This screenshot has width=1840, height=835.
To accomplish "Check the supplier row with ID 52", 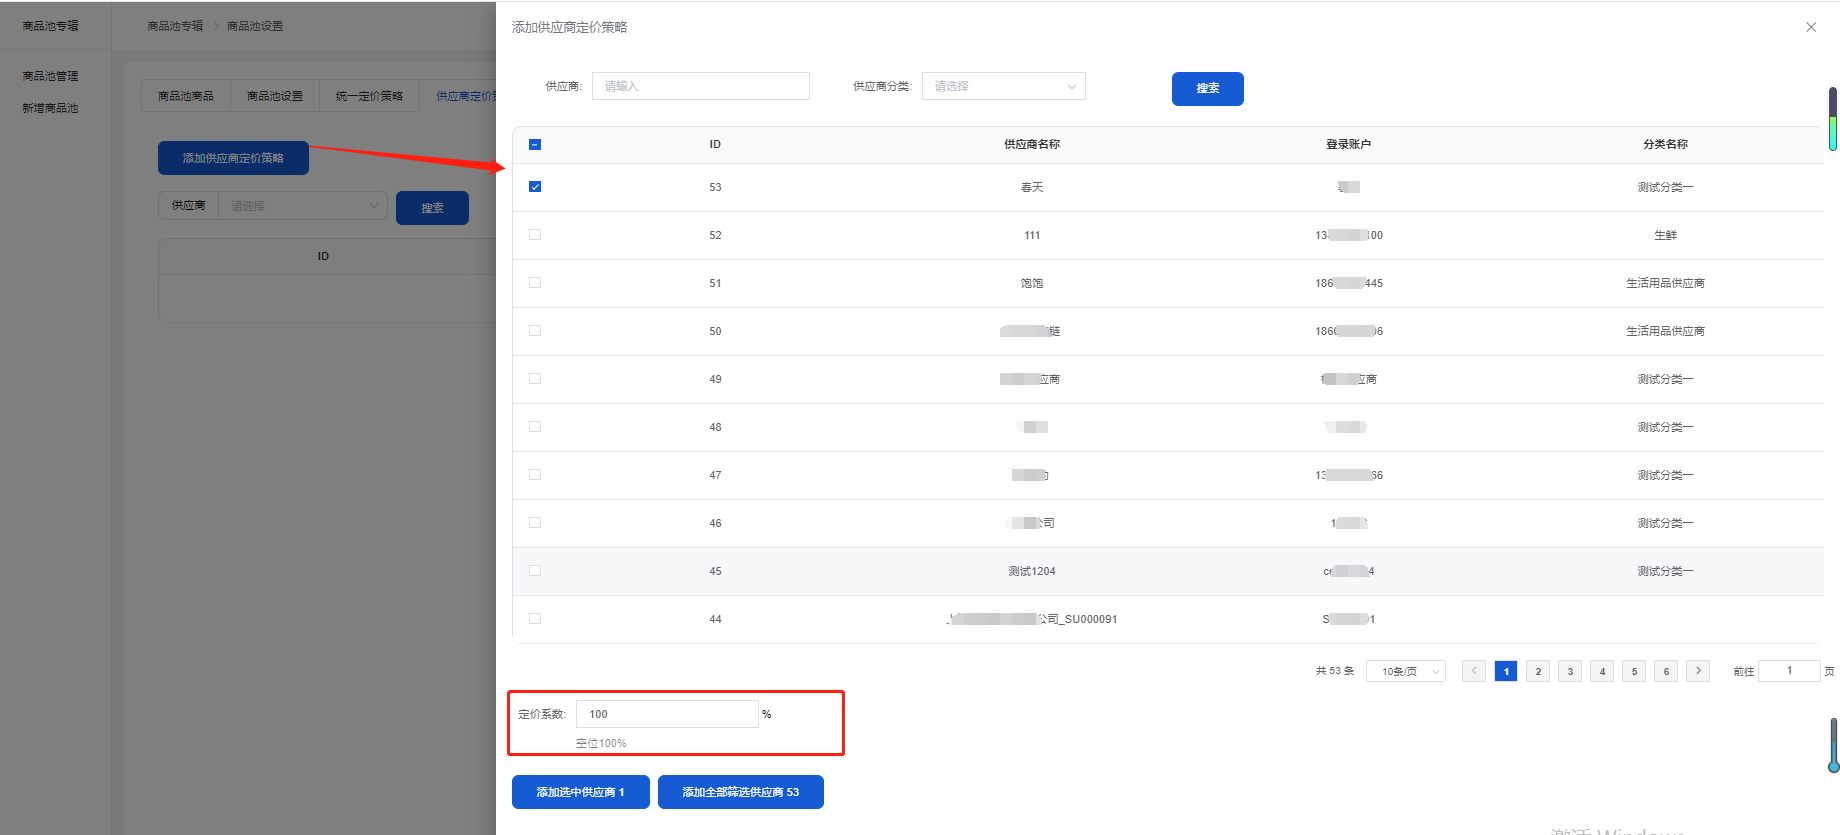I will click(535, 235).
